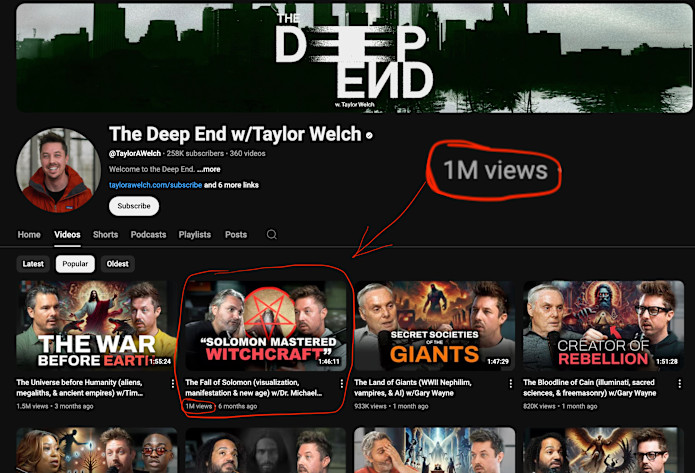Click title 'The Land of Giants'

(413, 387)
